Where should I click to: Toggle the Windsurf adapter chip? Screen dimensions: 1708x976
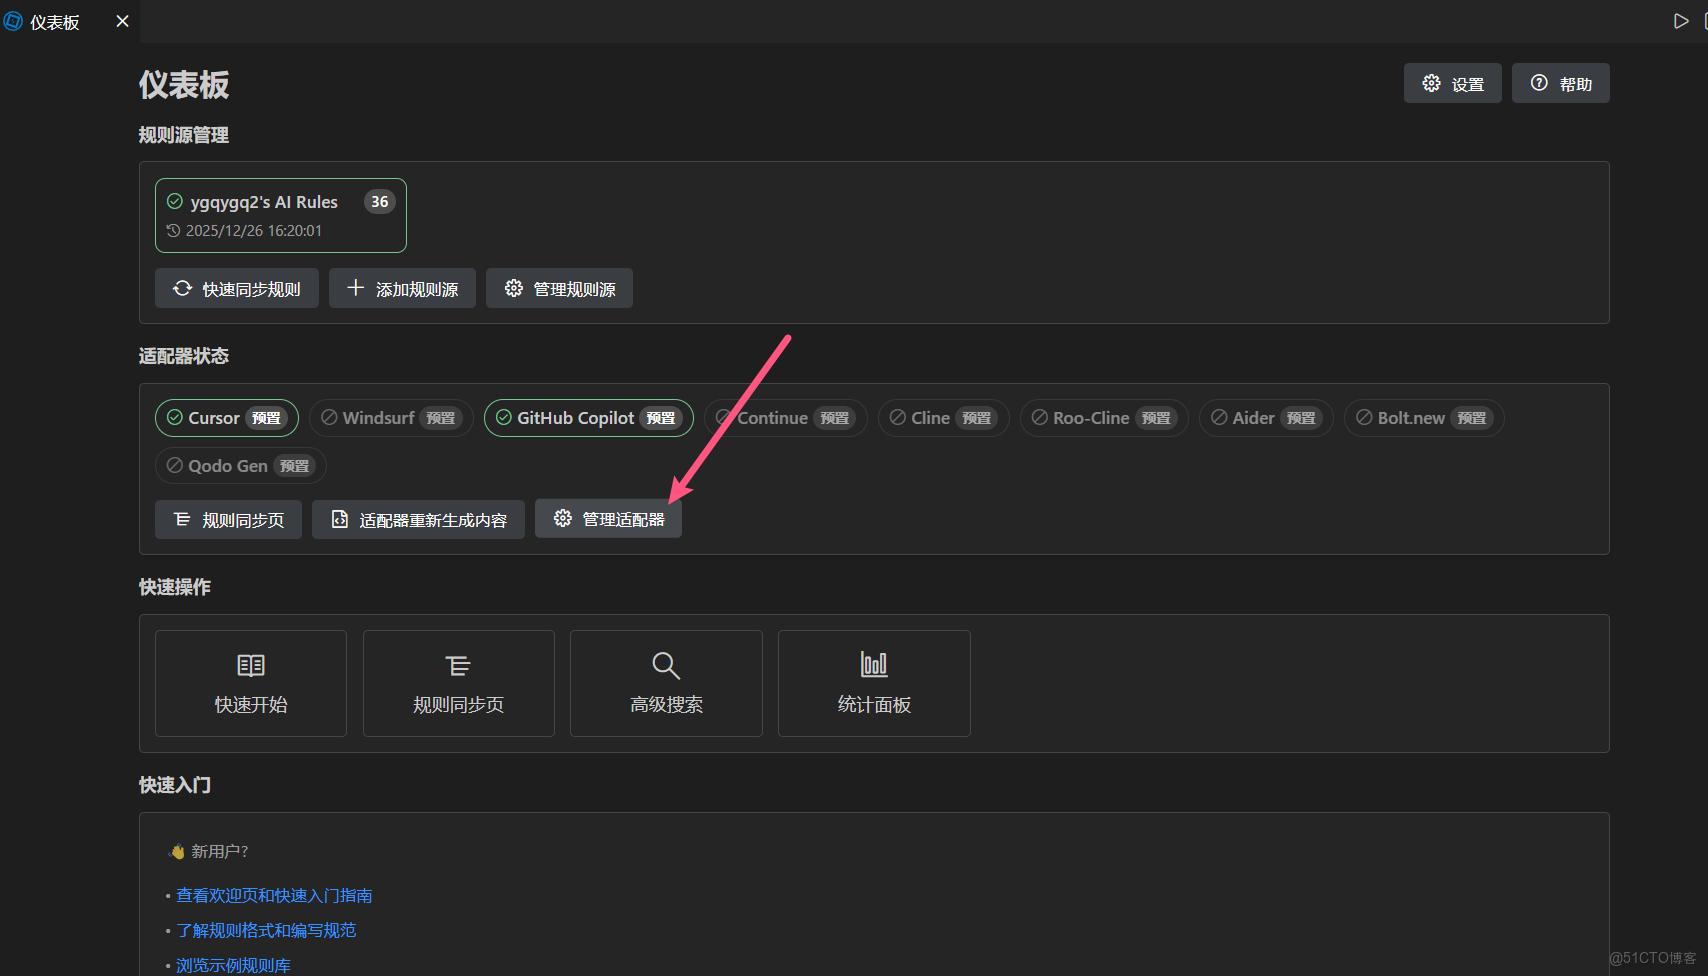(x=391, y=418)
